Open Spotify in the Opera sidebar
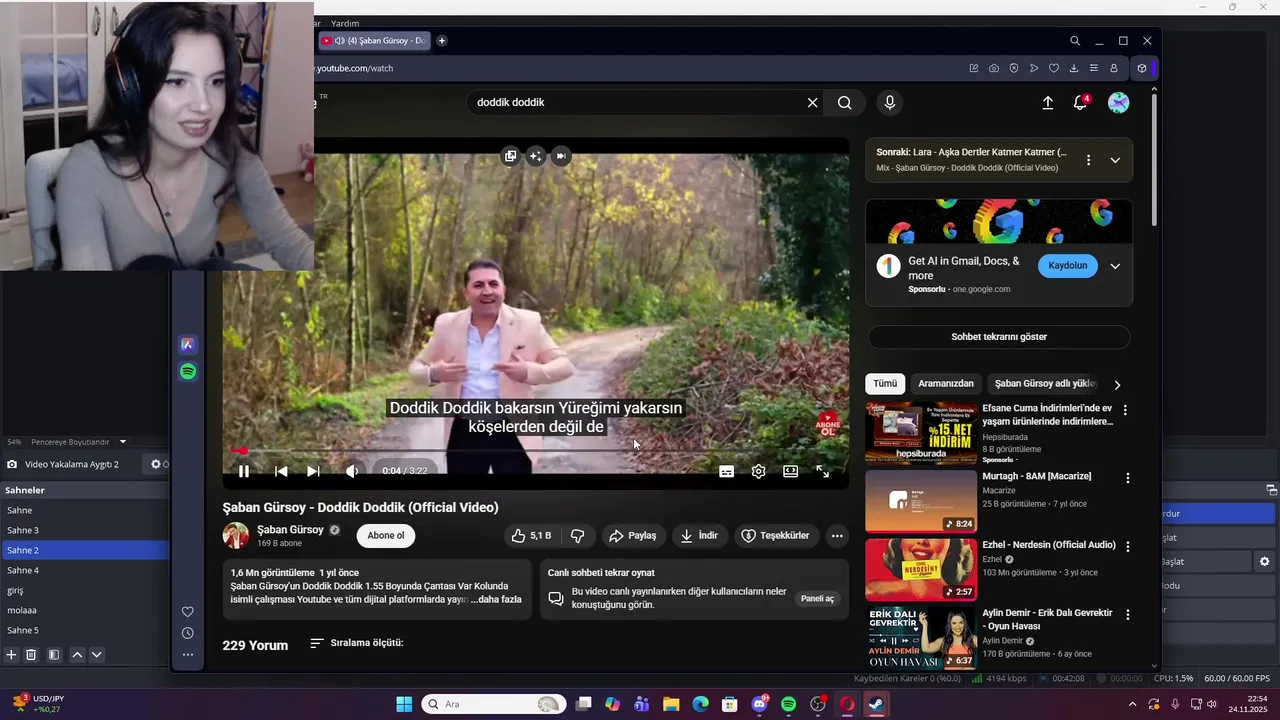The width and height of the screenshot is (1280, 720). [188, 372]
